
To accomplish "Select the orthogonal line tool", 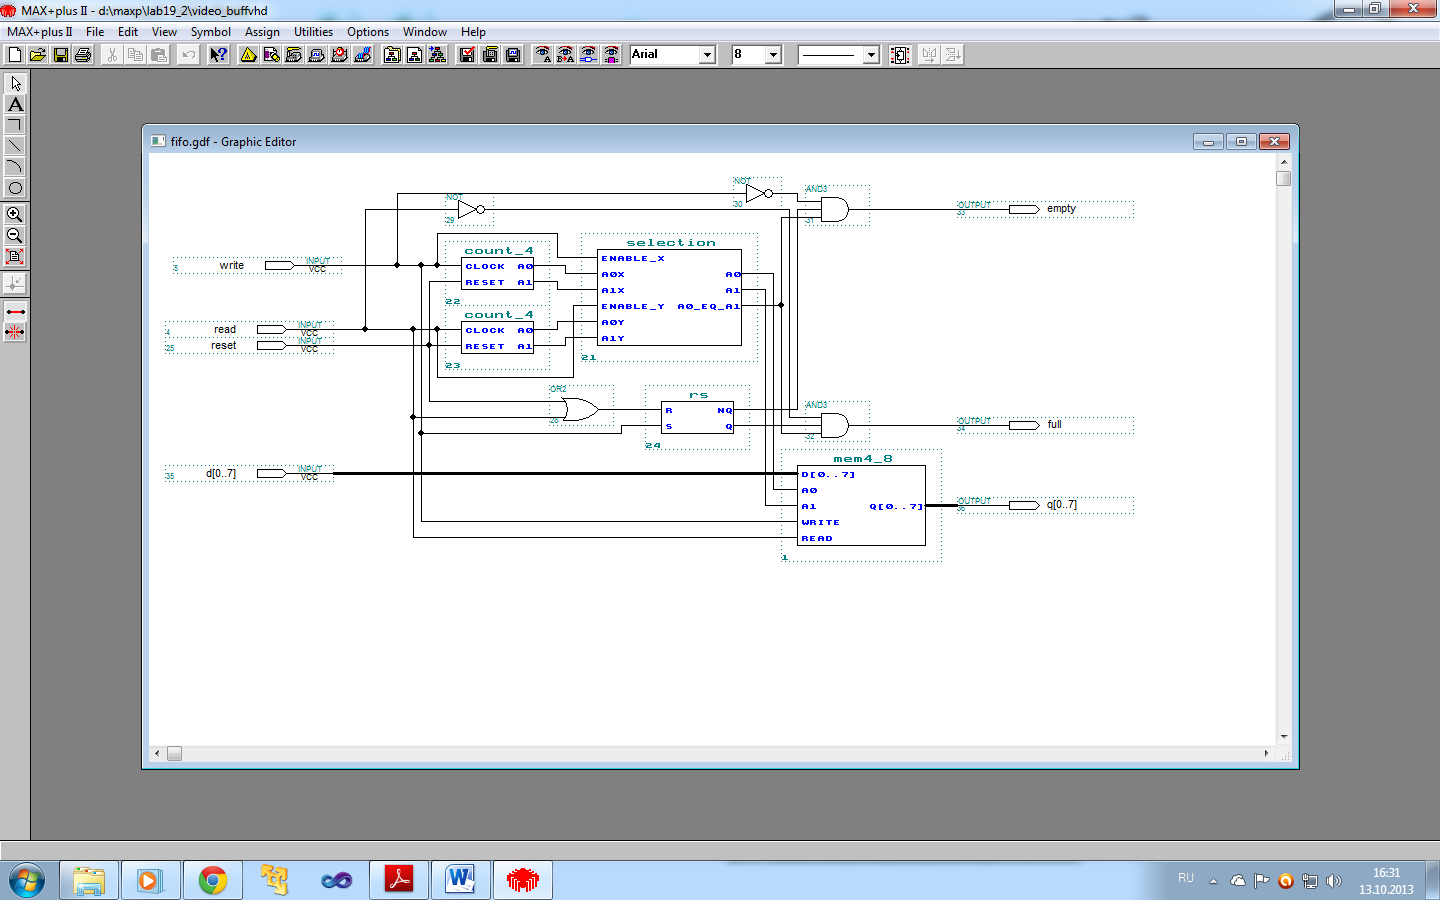I will pos(15,125).
